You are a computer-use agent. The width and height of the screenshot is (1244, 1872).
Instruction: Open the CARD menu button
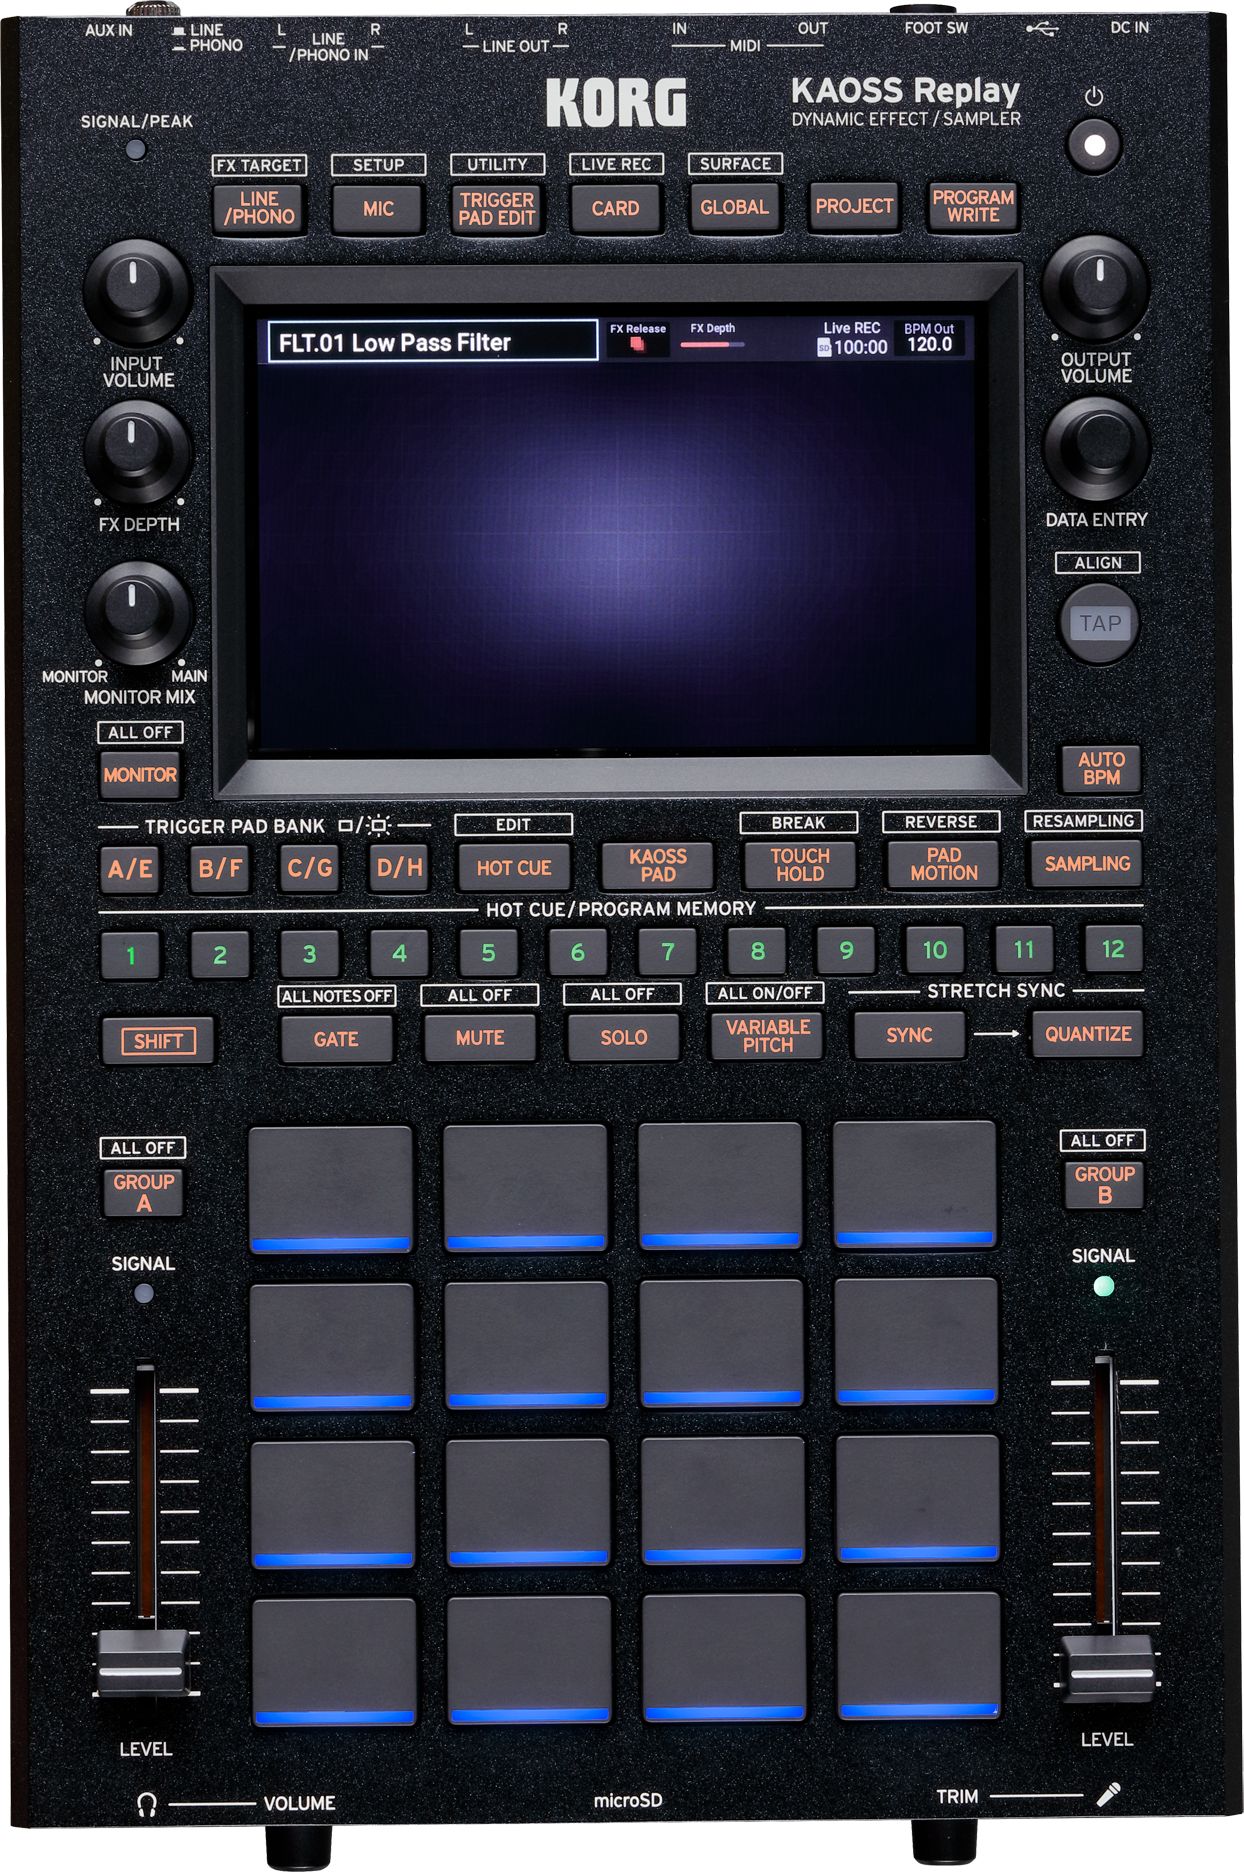615,208
